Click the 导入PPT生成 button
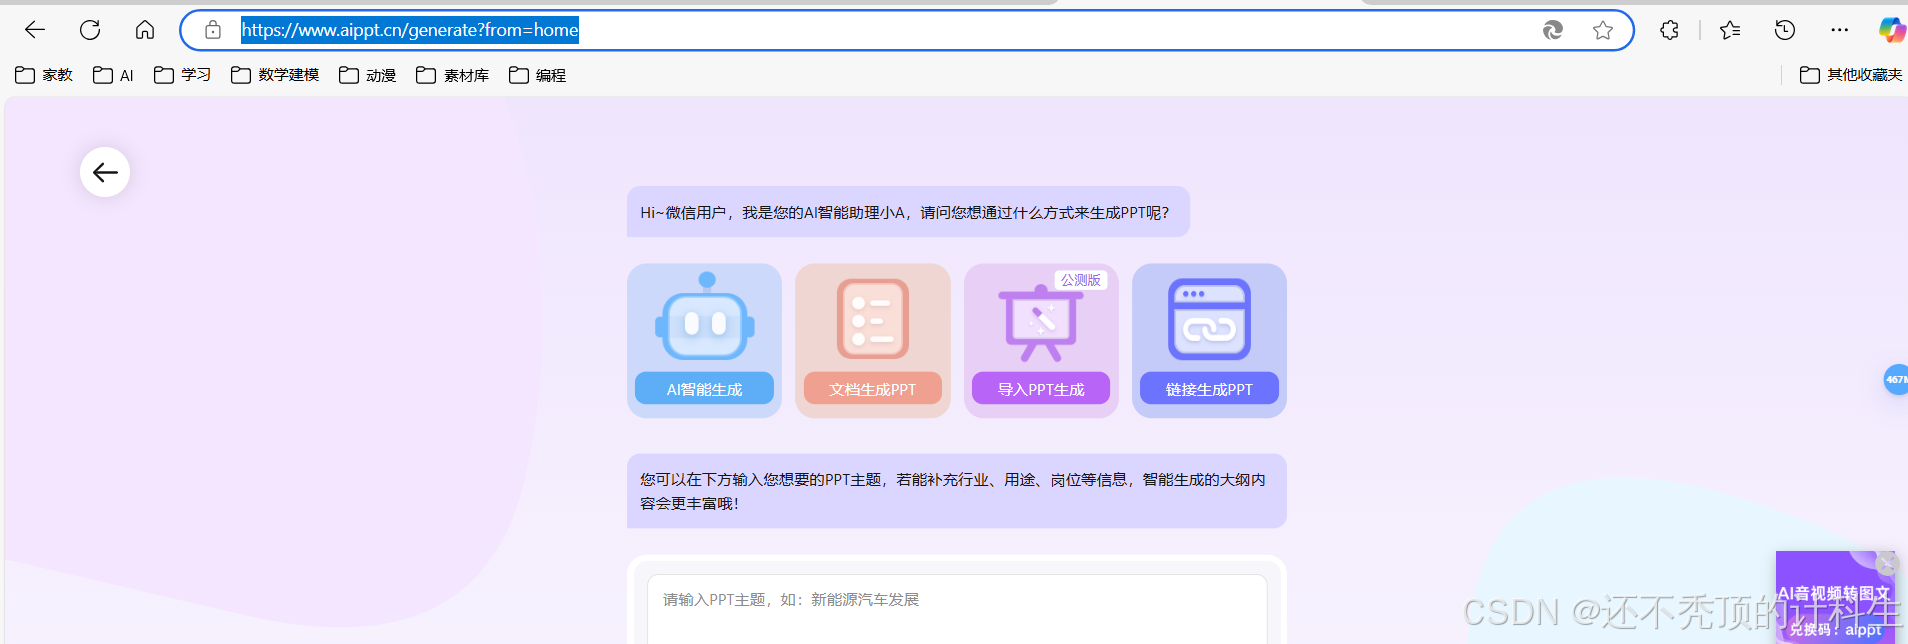Image resolution: width=1908 pixels, height=644 pixels. [x=1041, y=389]
